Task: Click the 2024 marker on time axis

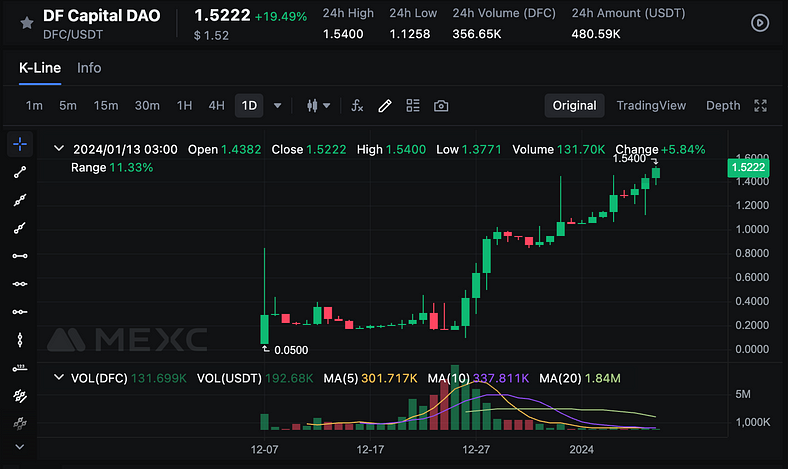Action: pyautogui.click(x=581, y=449)
